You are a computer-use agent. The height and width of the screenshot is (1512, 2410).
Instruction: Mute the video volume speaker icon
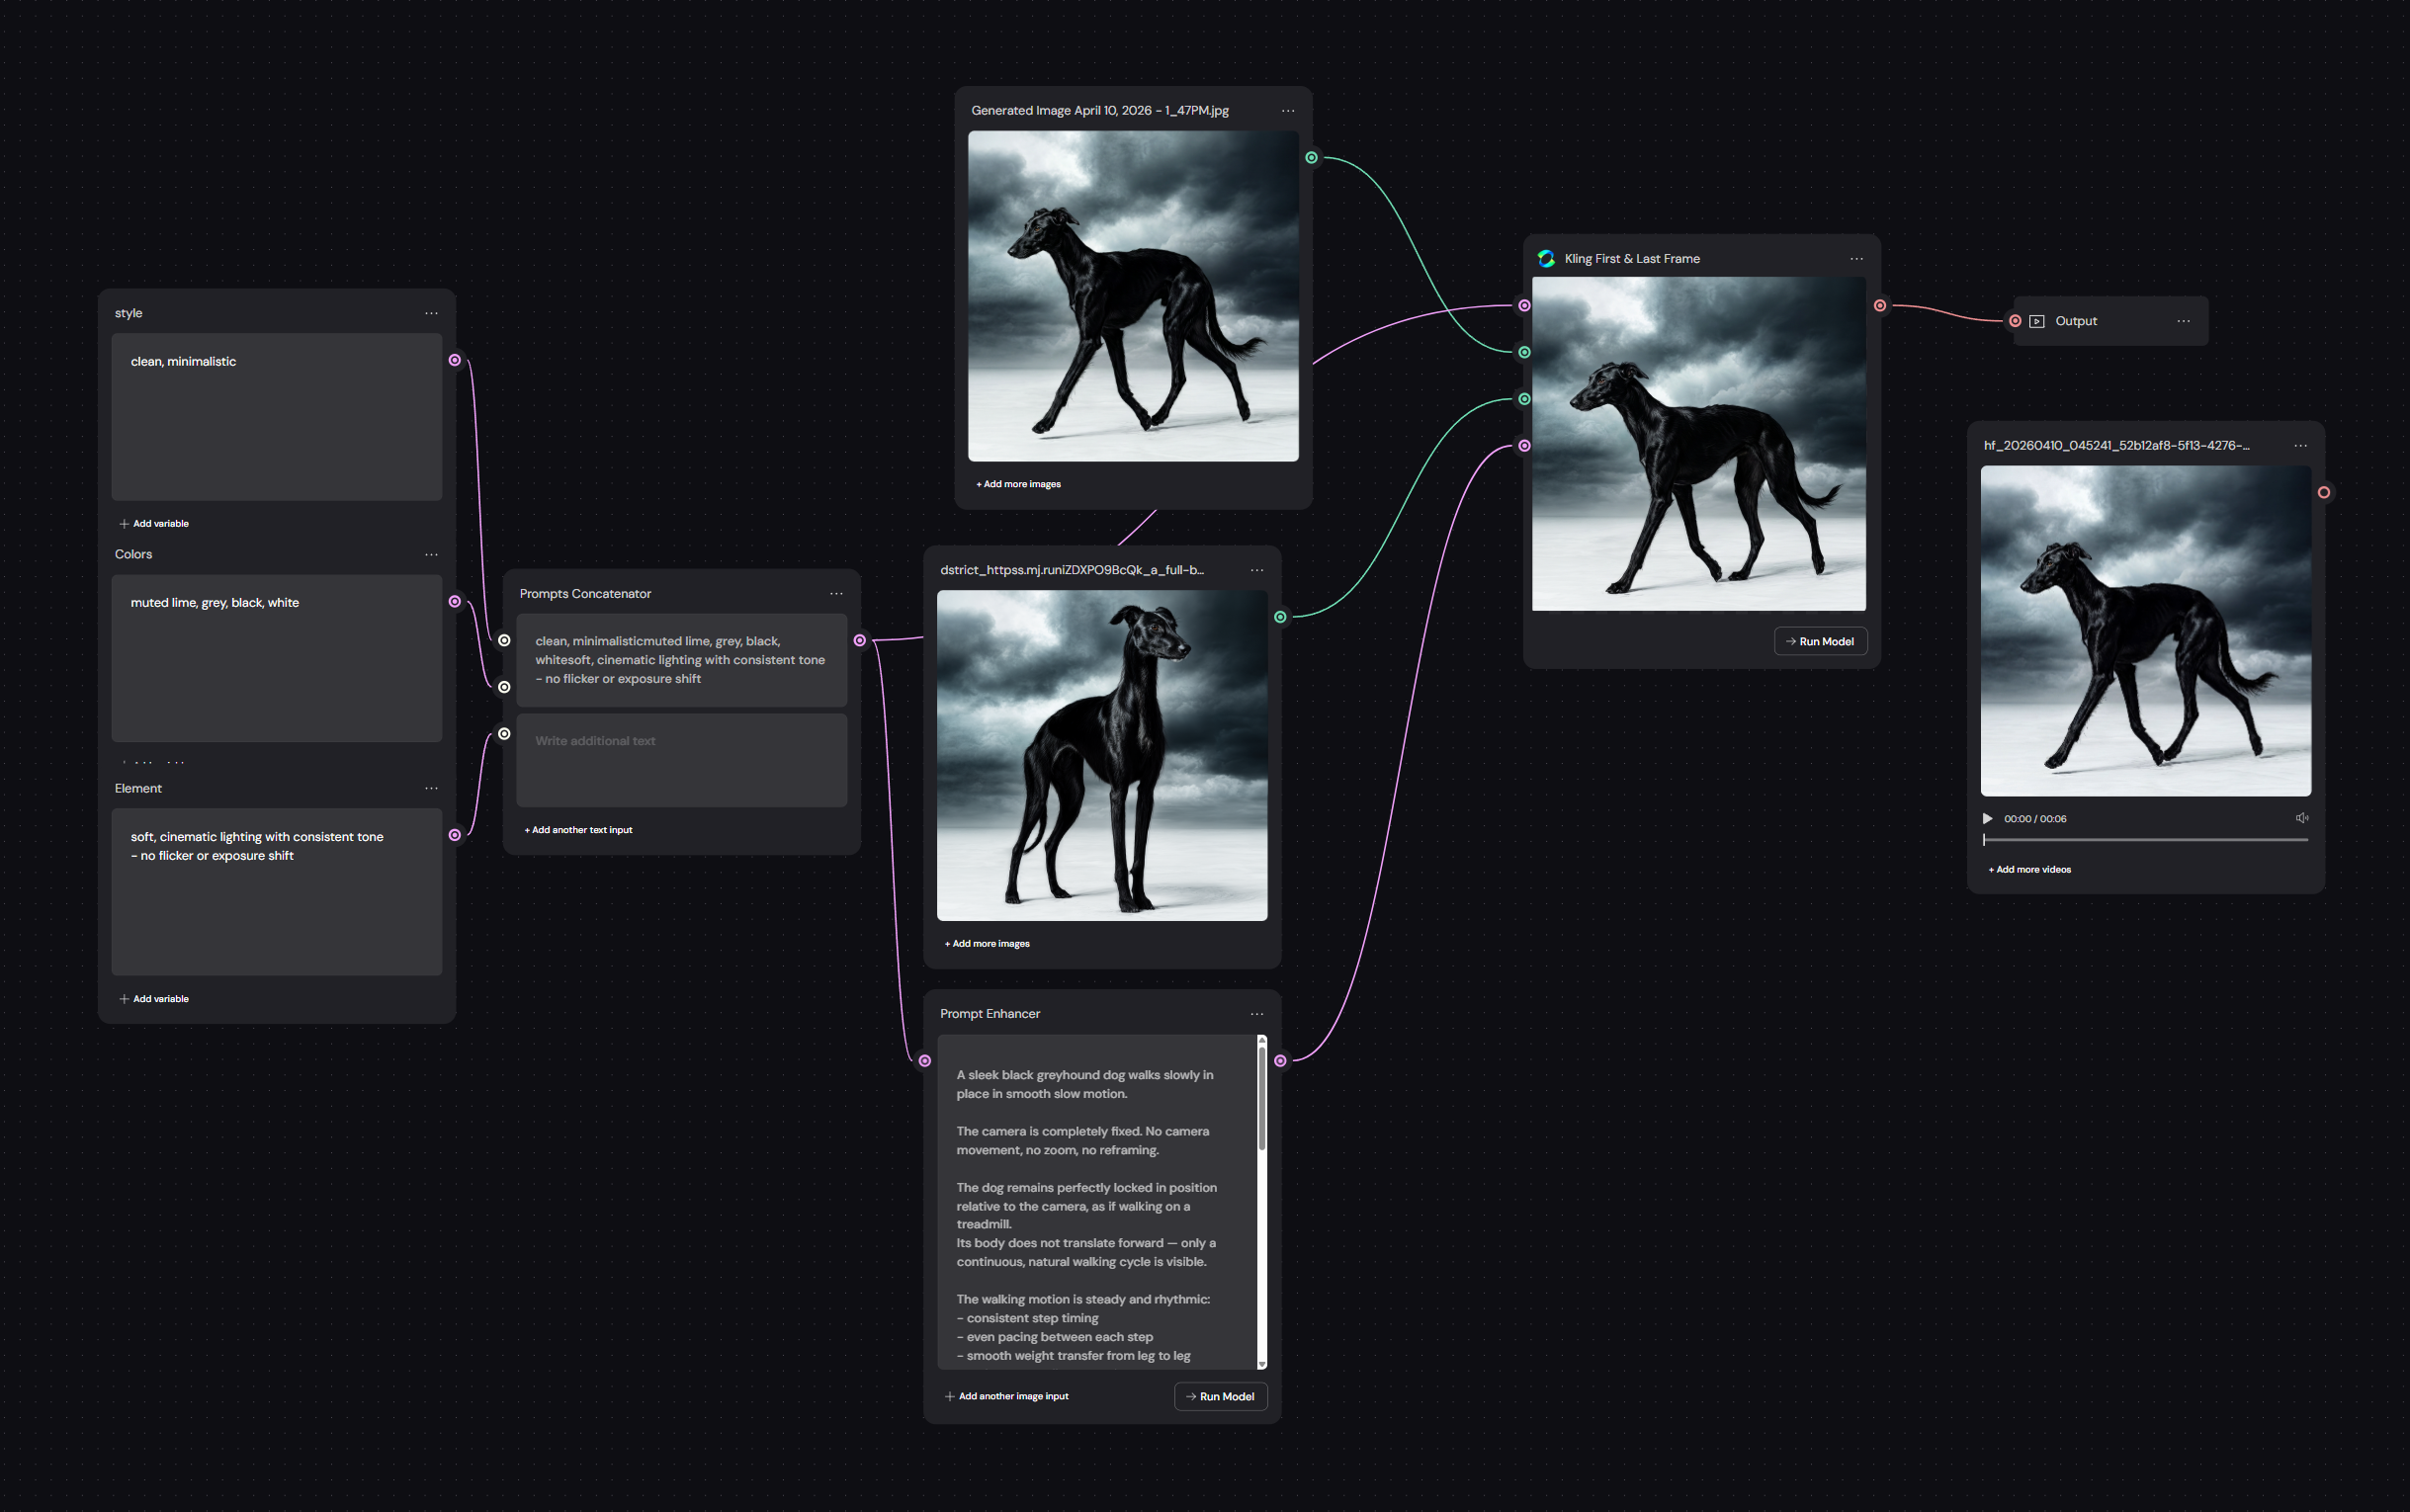pos(2302,818)
